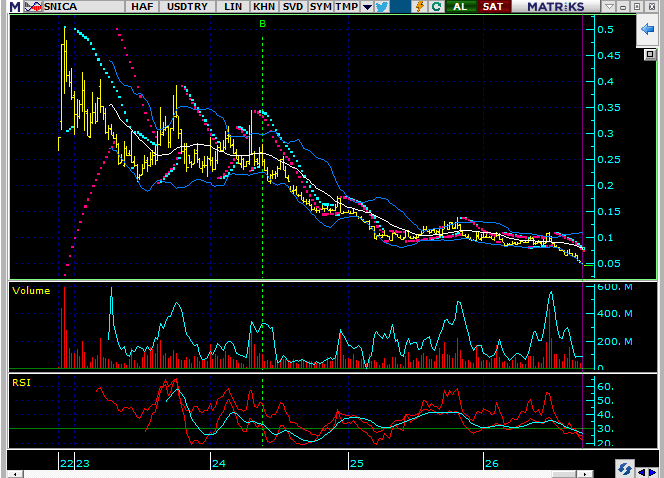Click the 60. RSI axis label
This screenshot has width=664, height=478.
point(605,387)
